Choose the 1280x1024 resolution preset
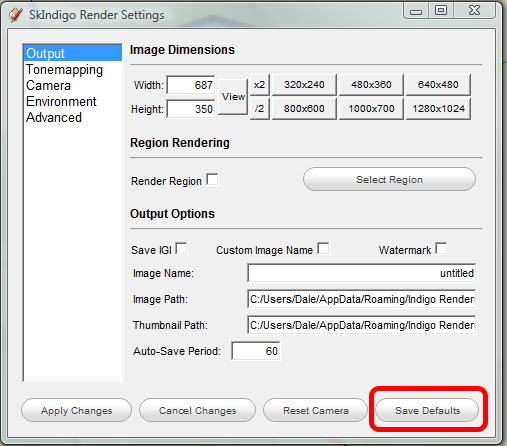Screen dimensions: 507x446 [x=438, y=109]
